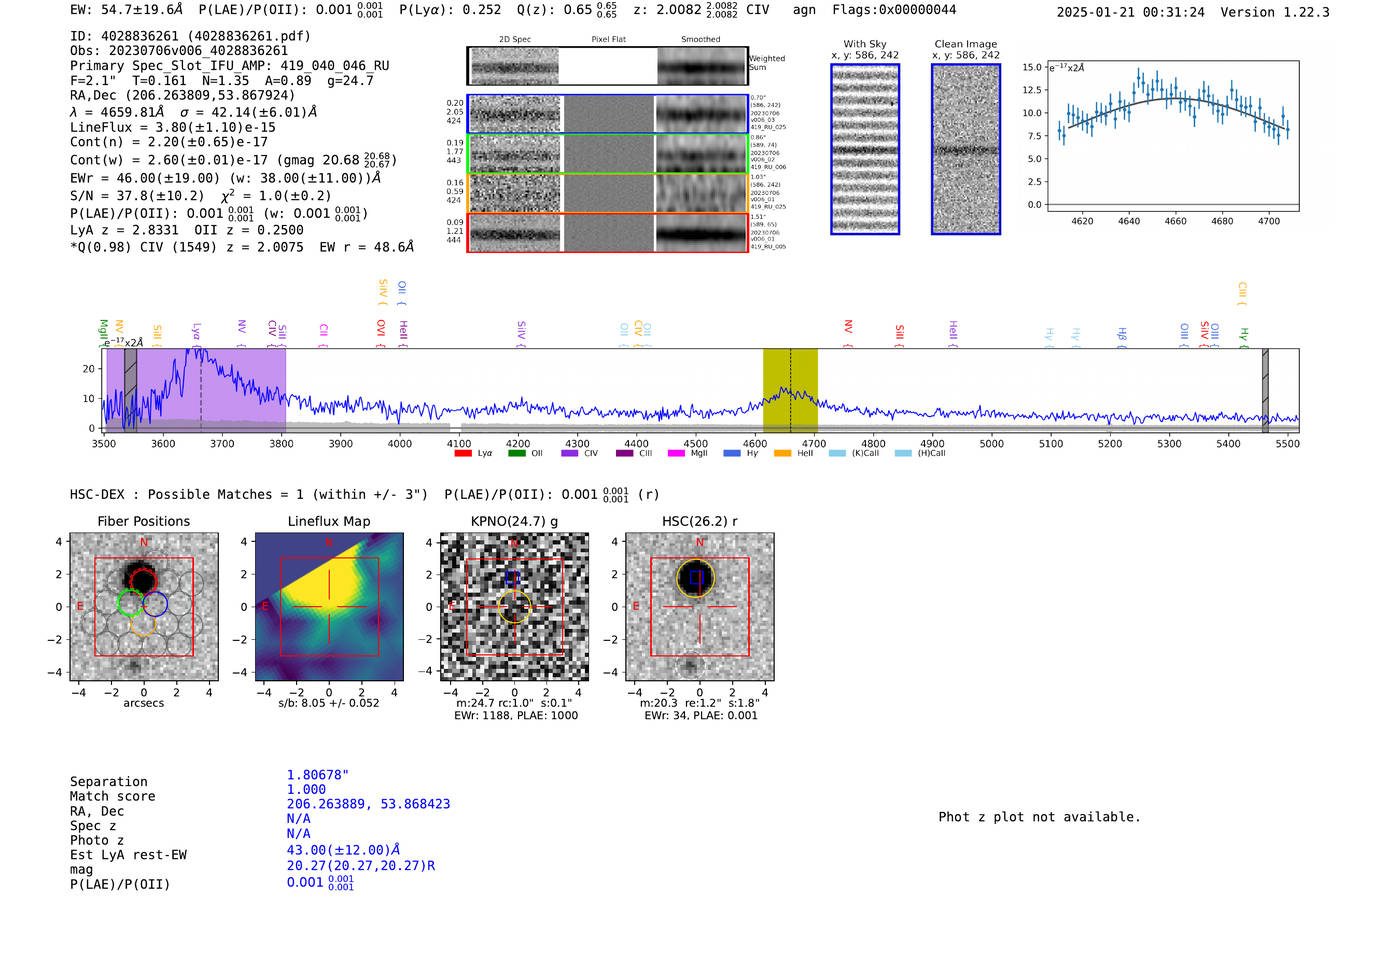Click the green OII legend swatch
The height and width of the screenshot is (953, 1400).
[516, 454]
